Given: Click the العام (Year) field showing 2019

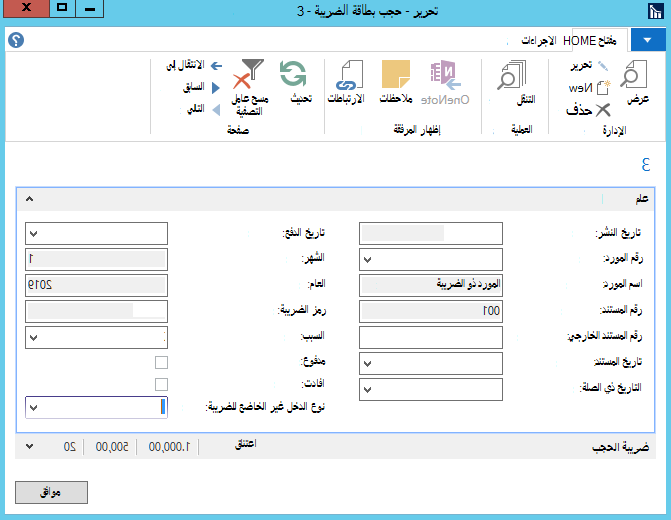Looking at the screenshot, I should coord(96,285).
